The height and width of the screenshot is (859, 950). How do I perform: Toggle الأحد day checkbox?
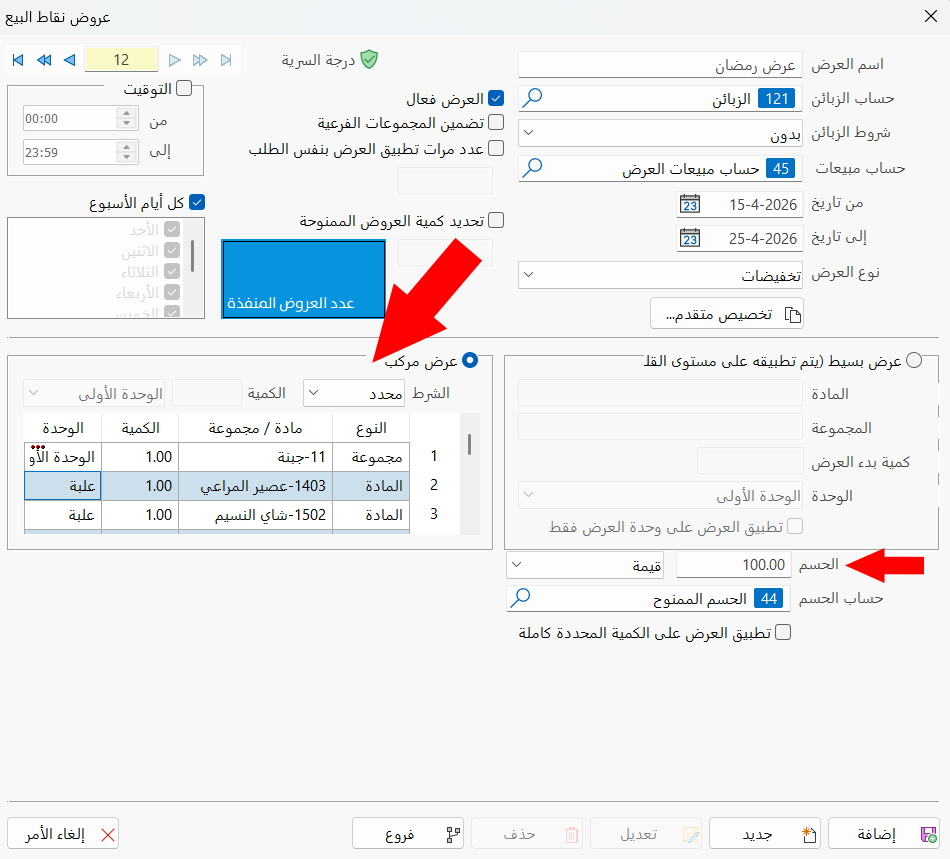pyautogui.click(x=172, y=230)
